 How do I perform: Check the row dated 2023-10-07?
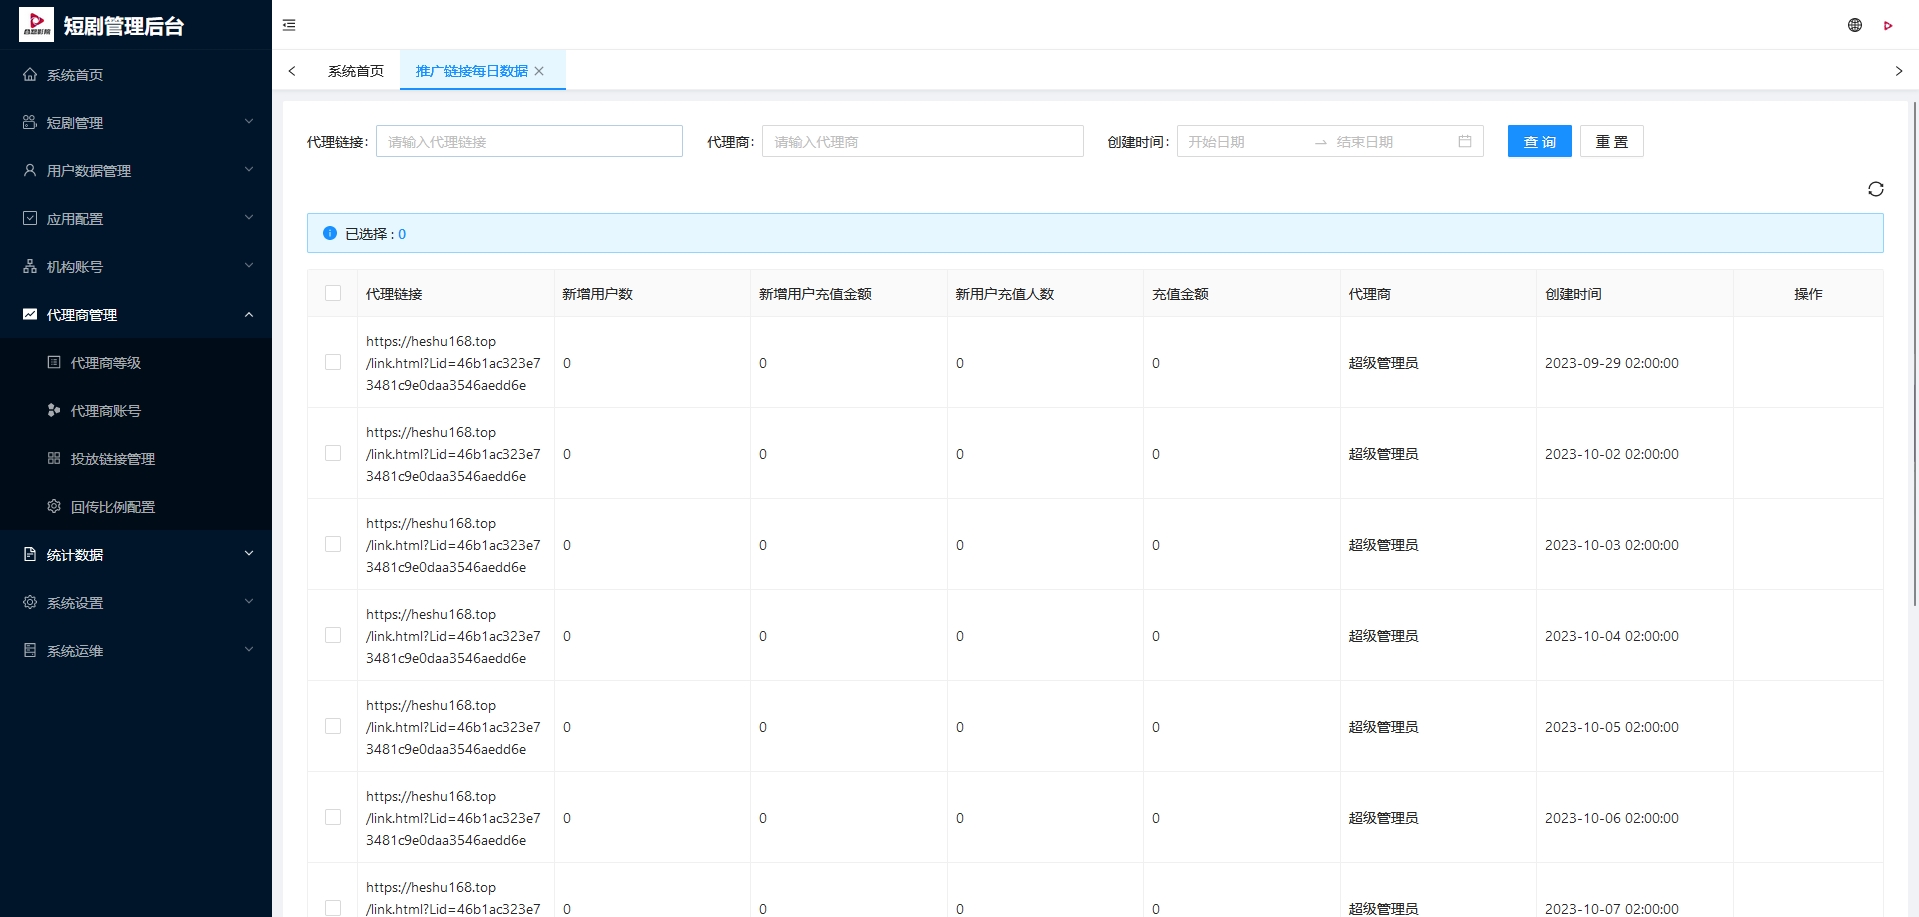[333, 908]
